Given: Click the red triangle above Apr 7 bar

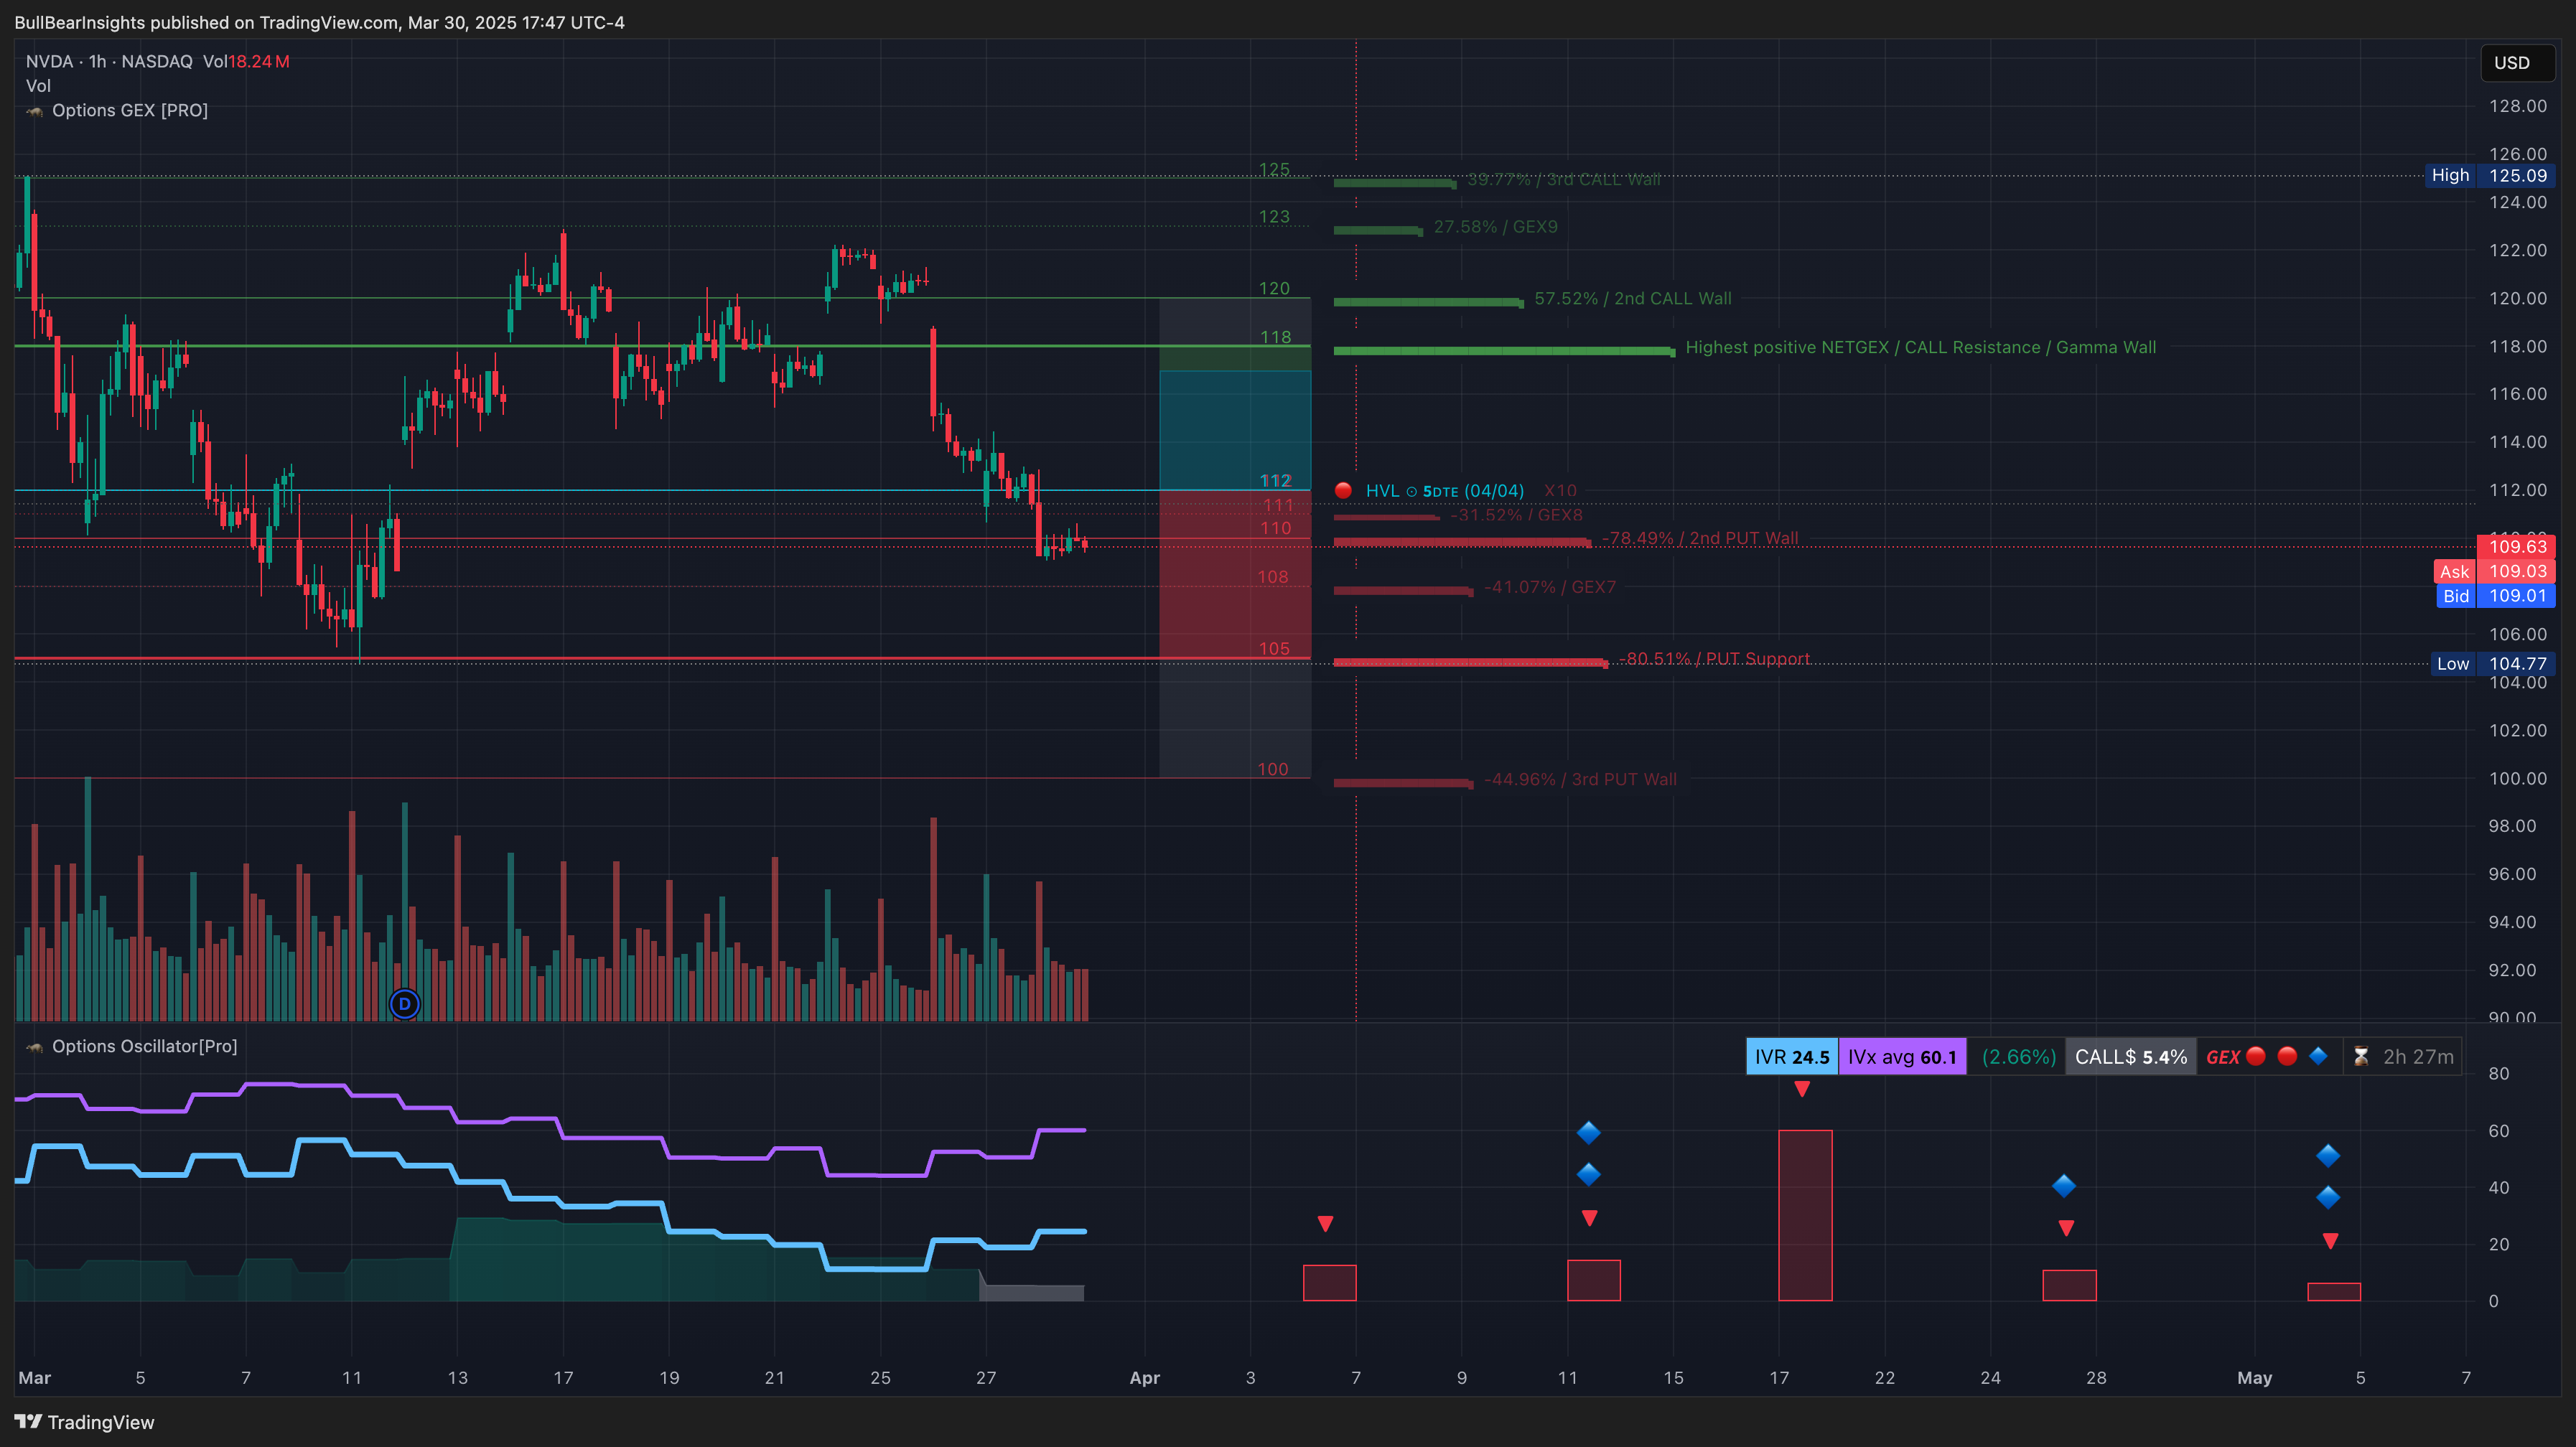Looking at the screenshot, I should coord(1325,1224).
